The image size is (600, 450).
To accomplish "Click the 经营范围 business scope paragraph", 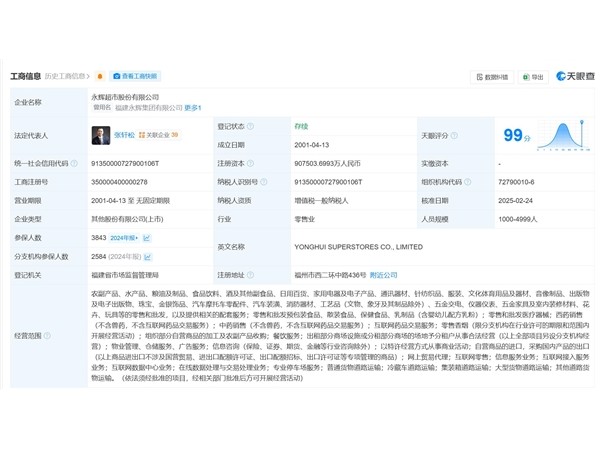I will [x=340, y=336].
